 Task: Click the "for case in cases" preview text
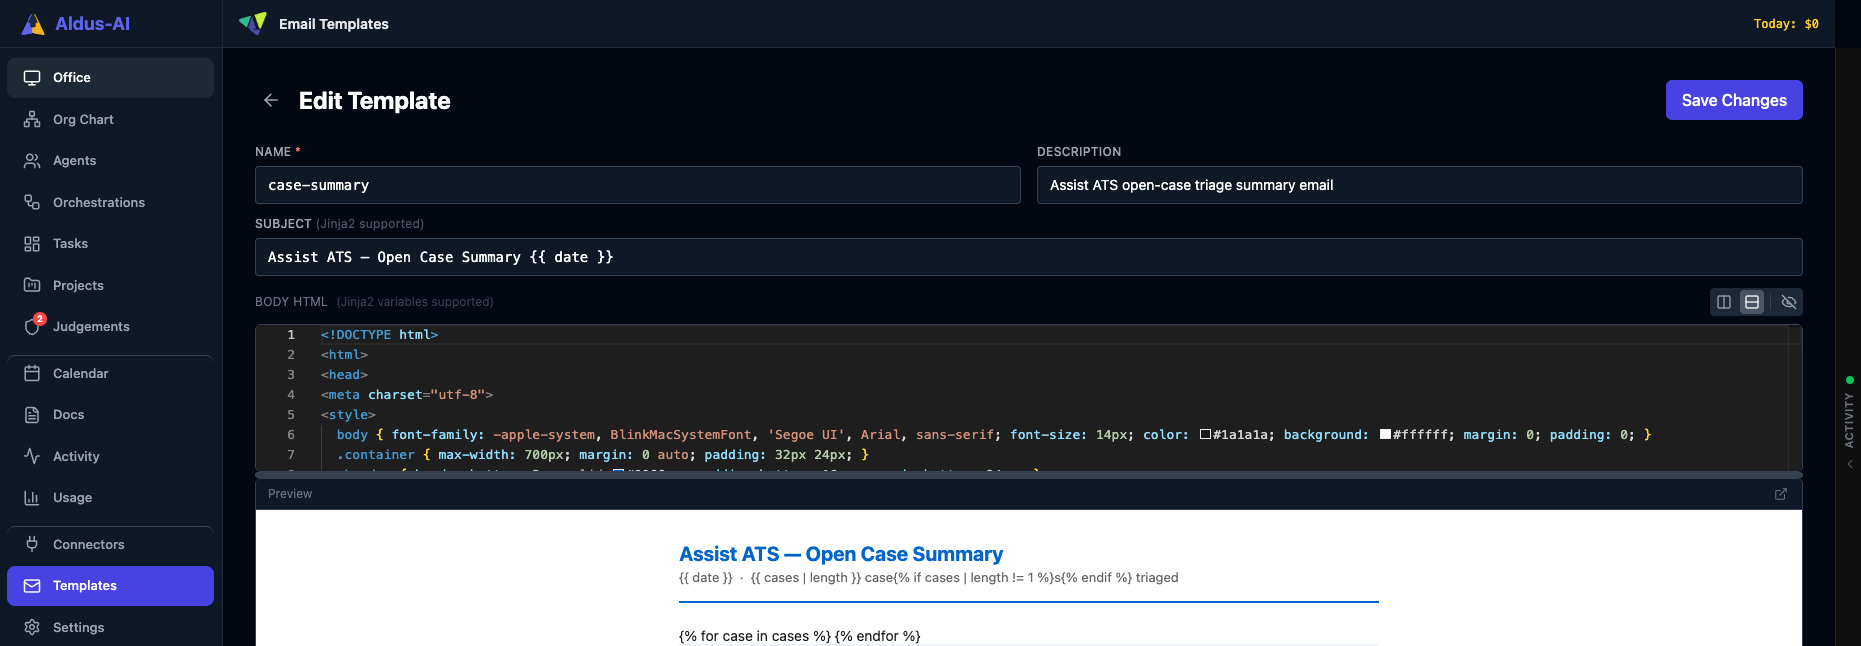(x=799, y=636)
